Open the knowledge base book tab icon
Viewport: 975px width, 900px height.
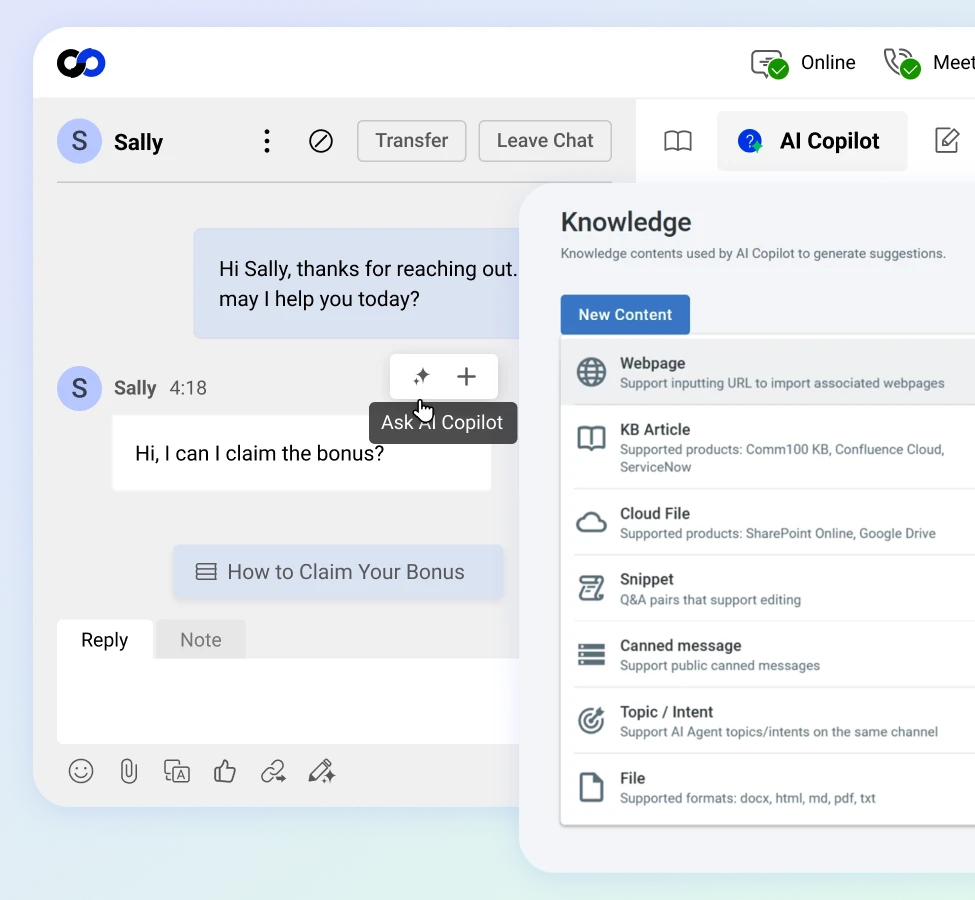(678, 141)
